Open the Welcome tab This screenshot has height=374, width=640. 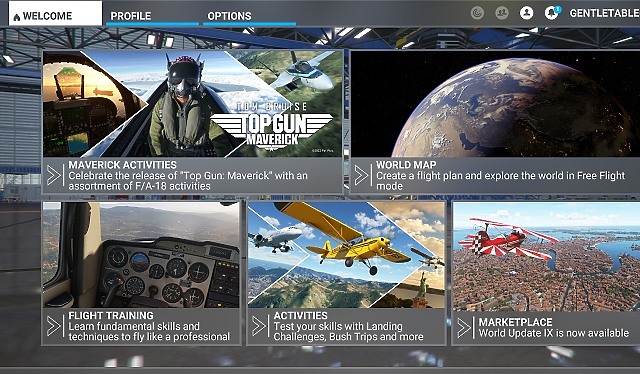click(x=55, y=13)
